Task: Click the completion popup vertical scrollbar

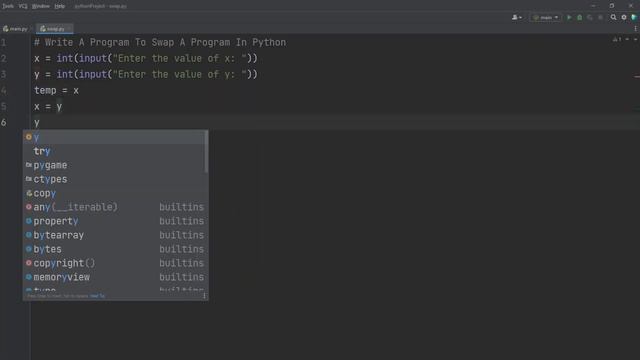Action: point(206,151)
